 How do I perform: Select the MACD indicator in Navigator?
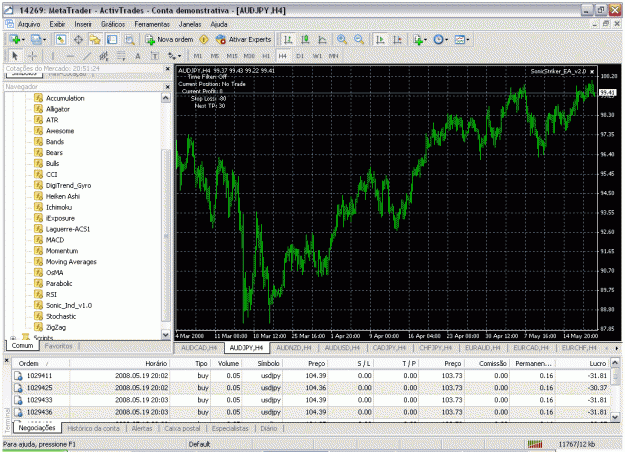pos(55,240)
